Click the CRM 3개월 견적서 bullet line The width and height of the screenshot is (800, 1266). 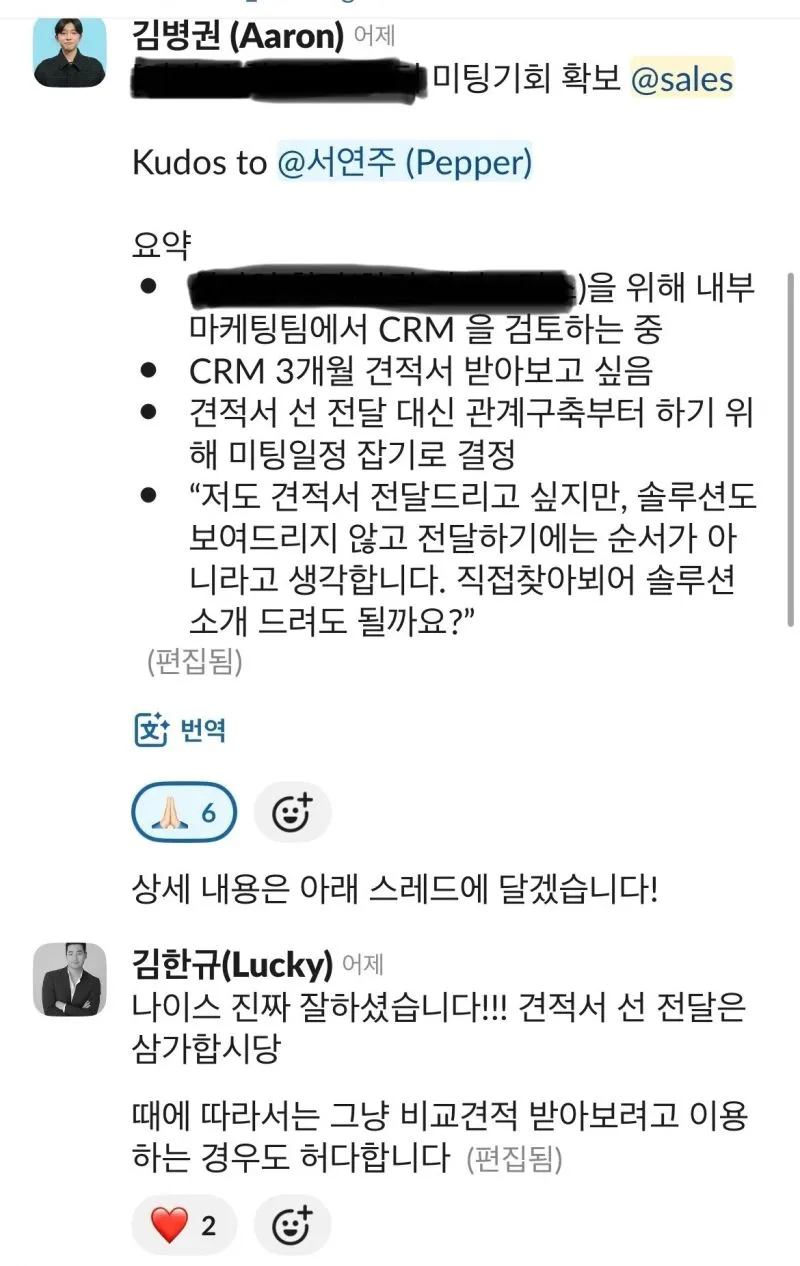point(421,370)
